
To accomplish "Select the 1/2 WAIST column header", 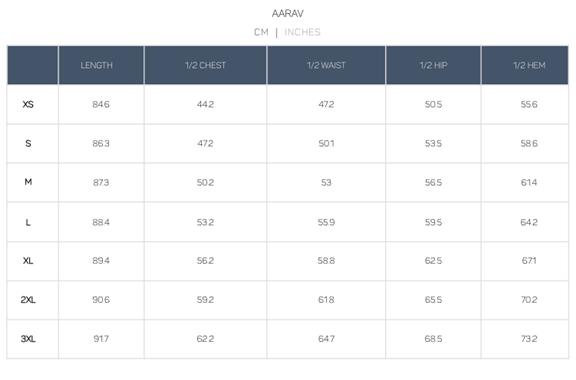I will pyautogui.click(x=326, y=65).
